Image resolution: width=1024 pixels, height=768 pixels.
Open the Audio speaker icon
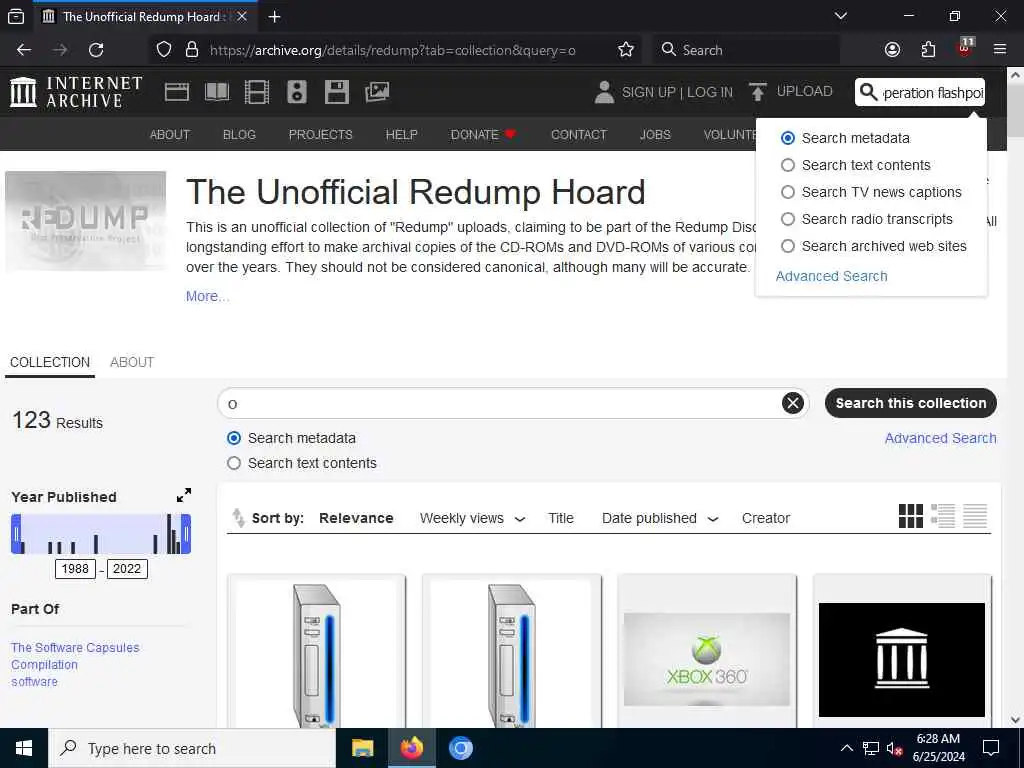coord(296,92)
